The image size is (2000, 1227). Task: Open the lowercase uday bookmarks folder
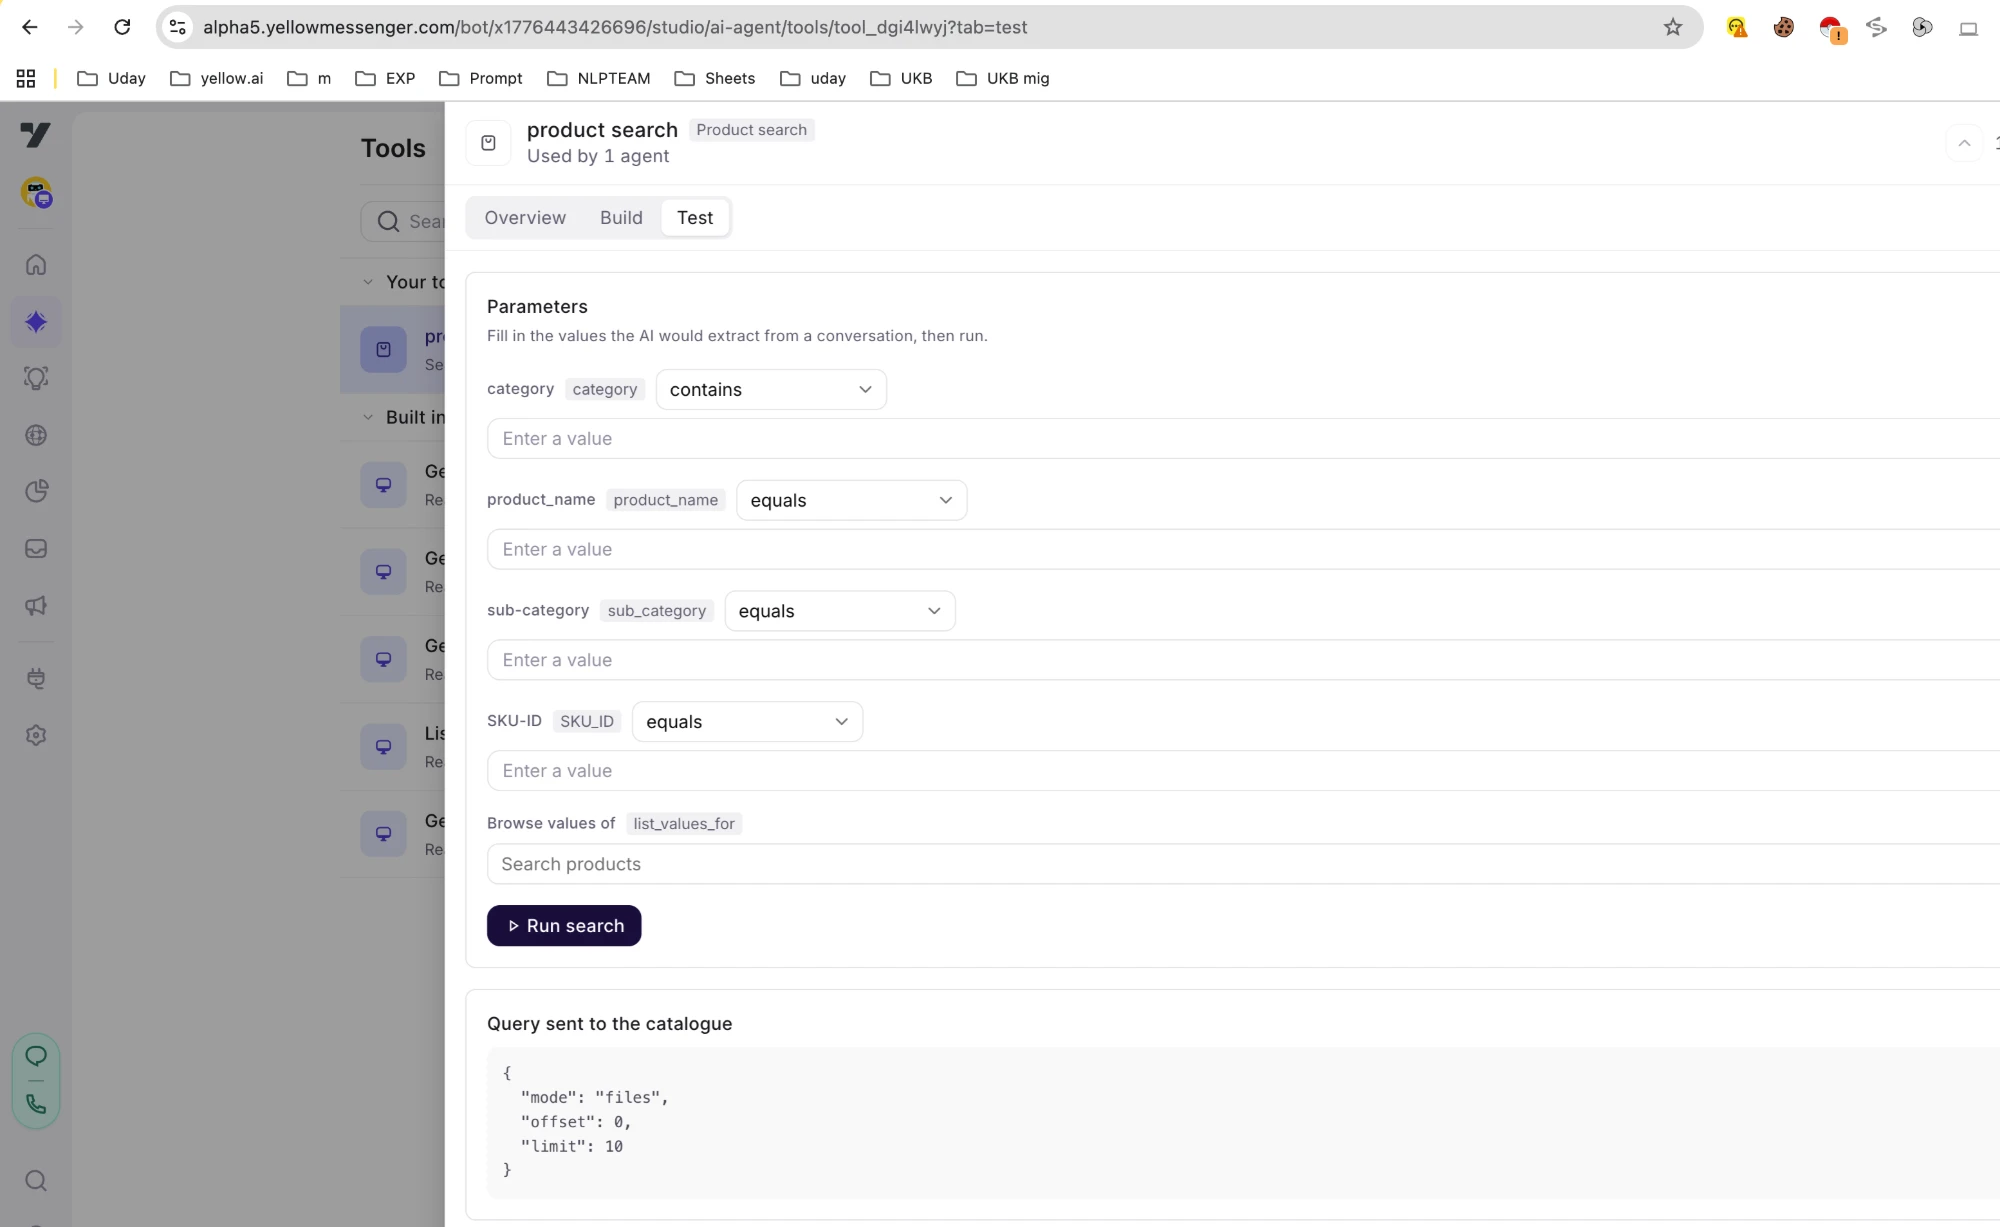click(812, 78)
